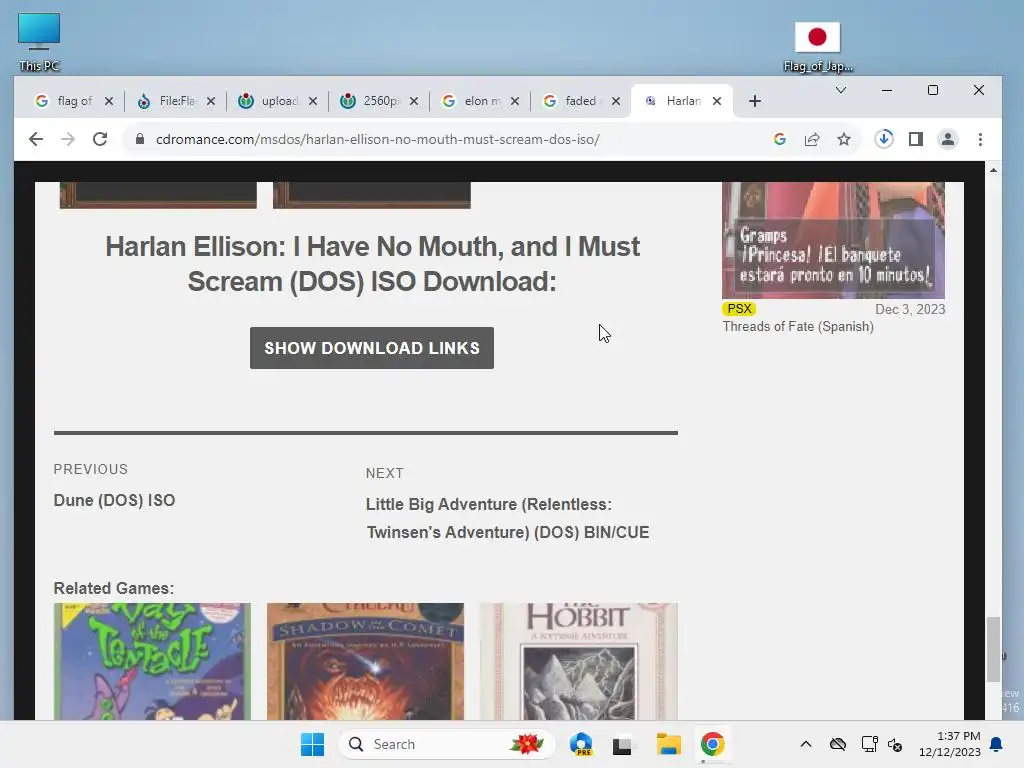1024x768 pixels.
Task: Open Day of the Tentacle cover
Action: pos(152,662)
